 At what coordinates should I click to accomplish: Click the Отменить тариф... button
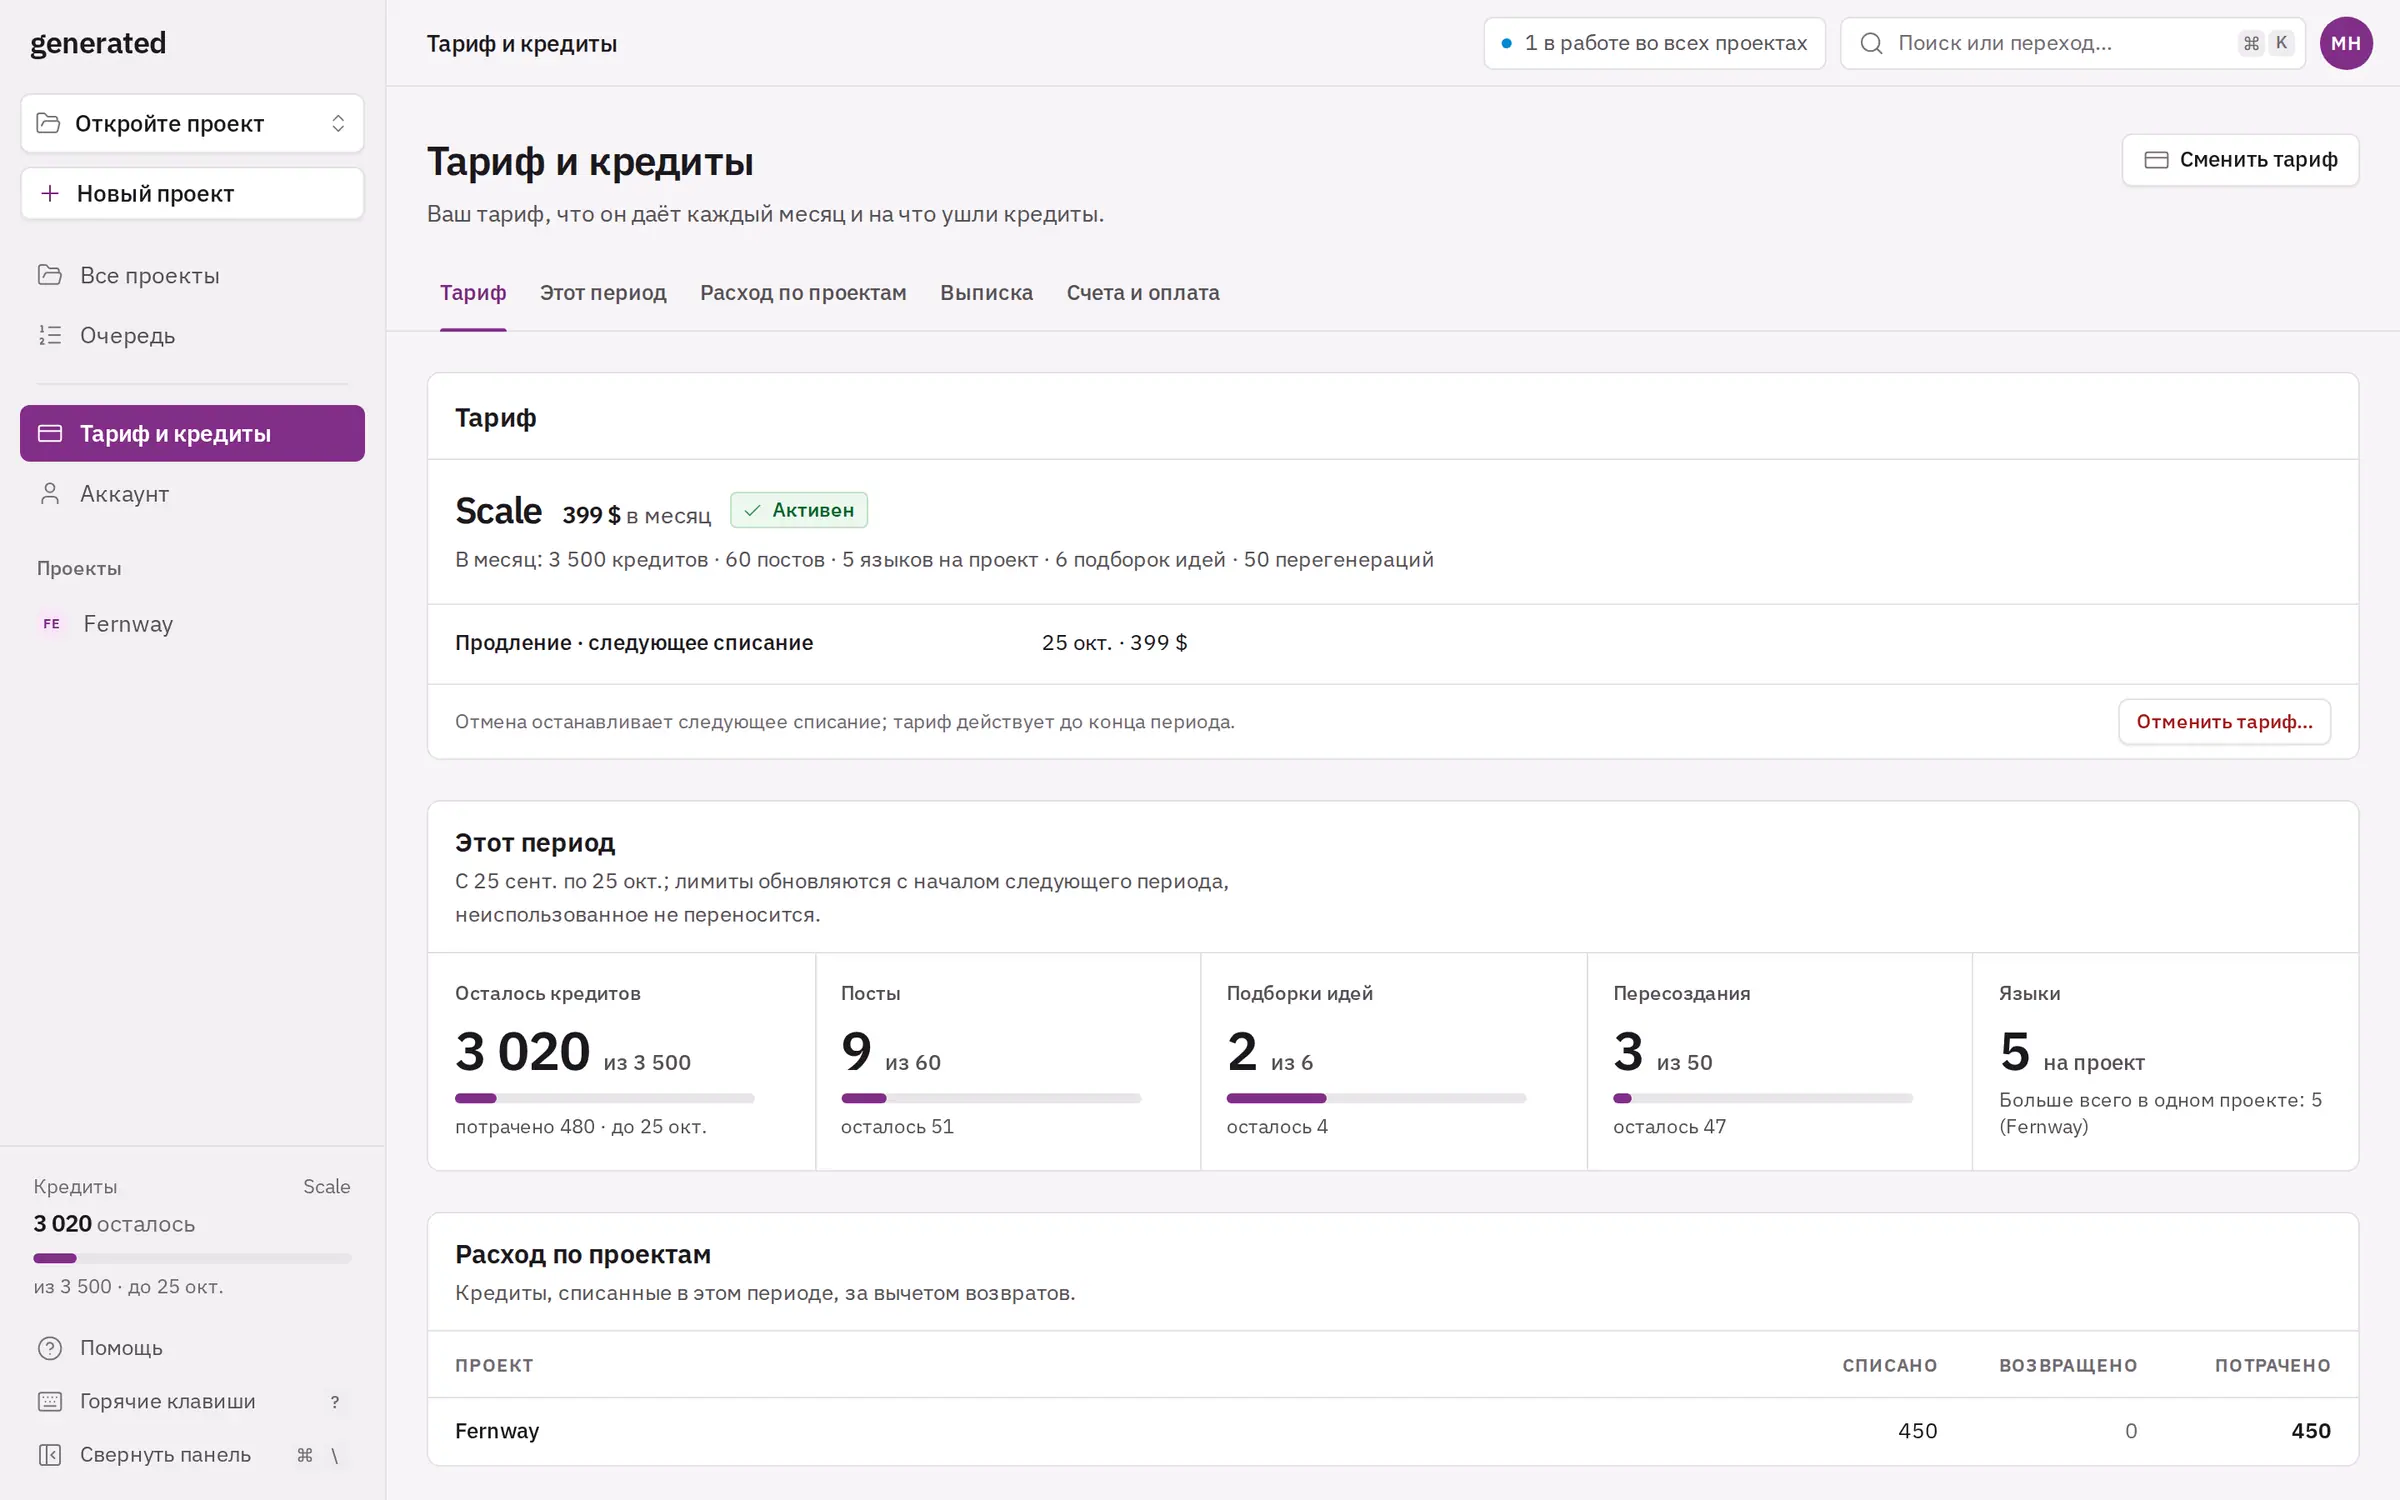tap(2224, 722)
